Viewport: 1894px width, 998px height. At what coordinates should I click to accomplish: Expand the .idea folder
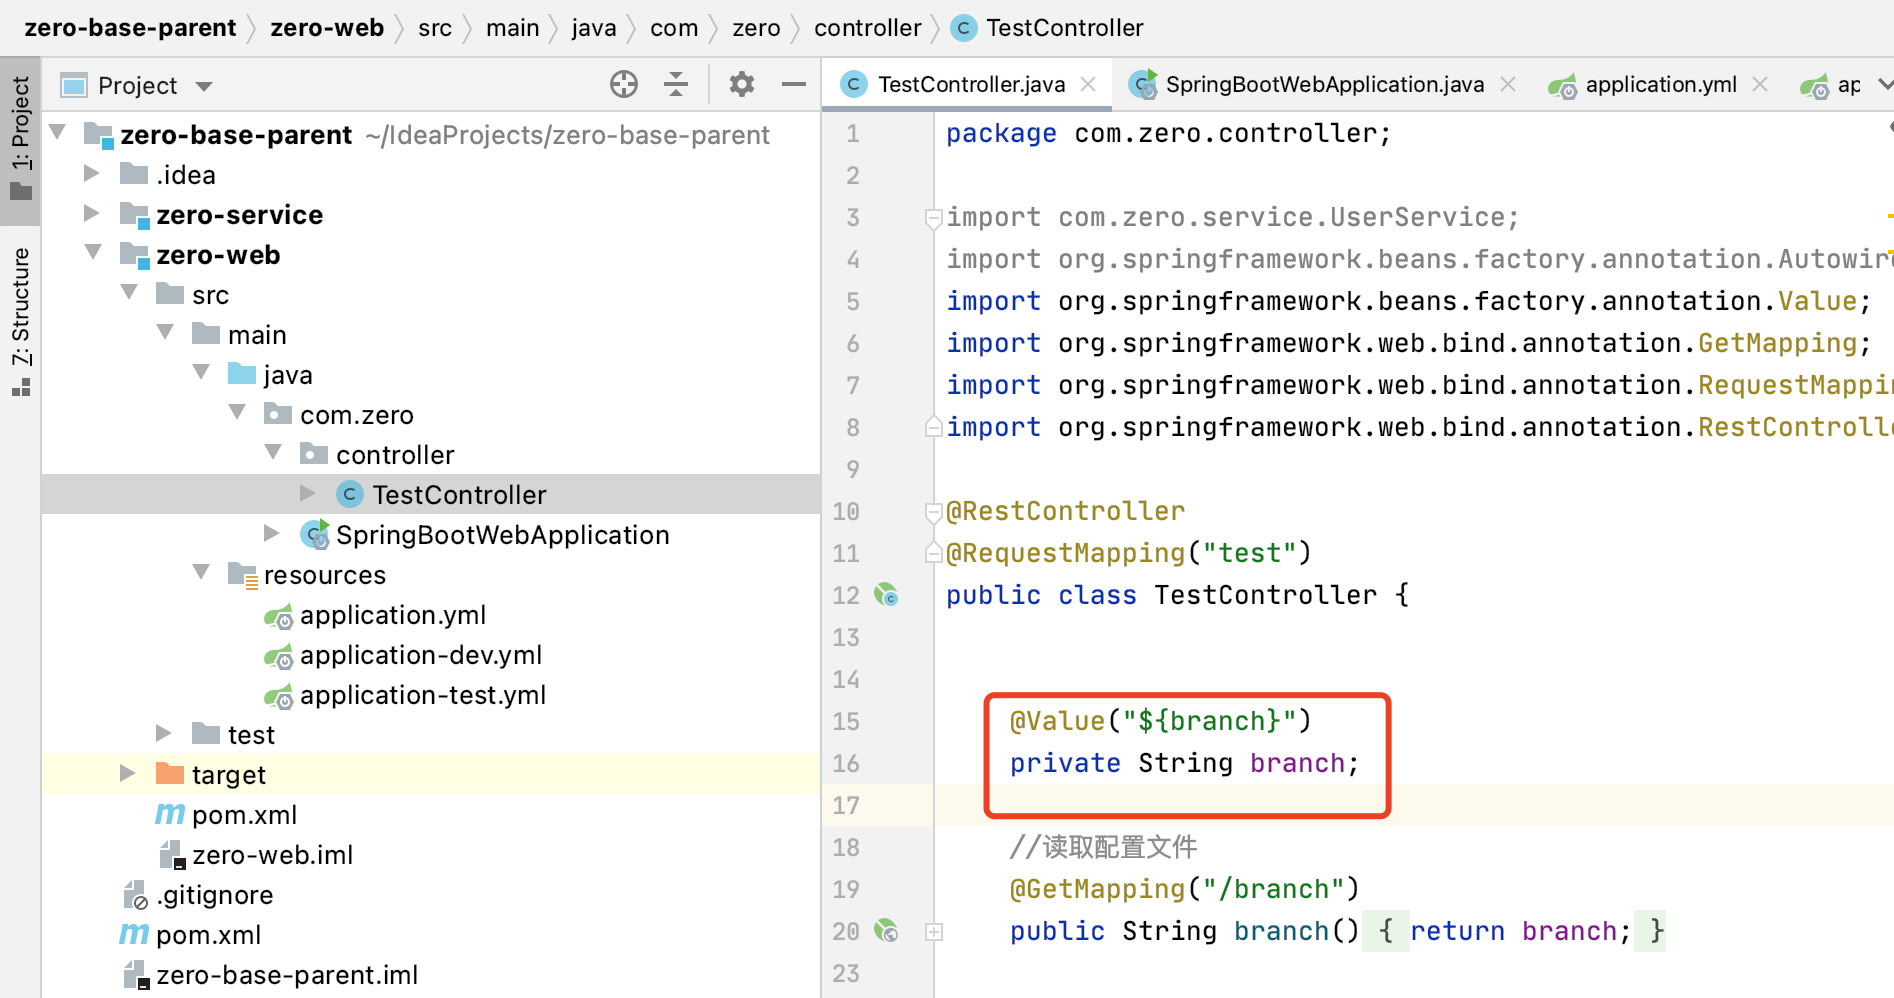pos(92,173)
